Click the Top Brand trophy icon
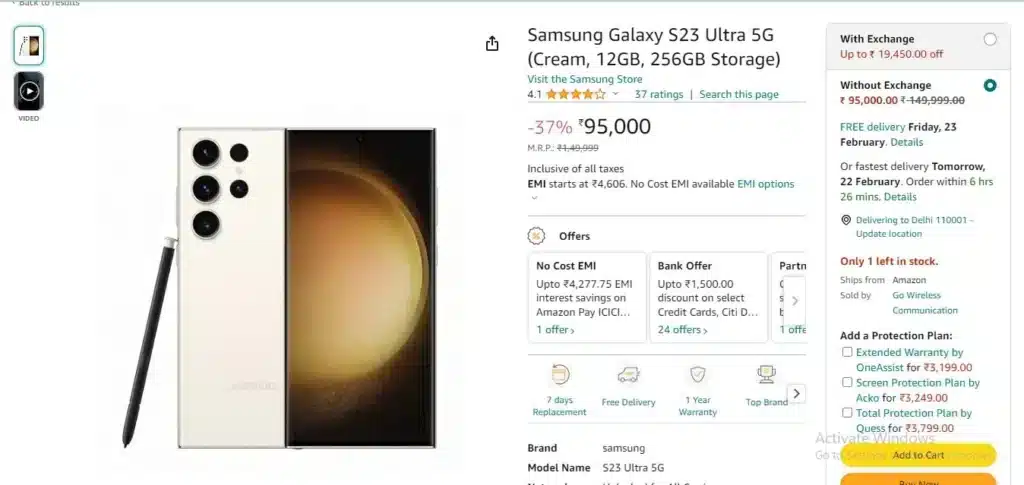Screen dimensions: 1024x485 click(x=766, y=375)
